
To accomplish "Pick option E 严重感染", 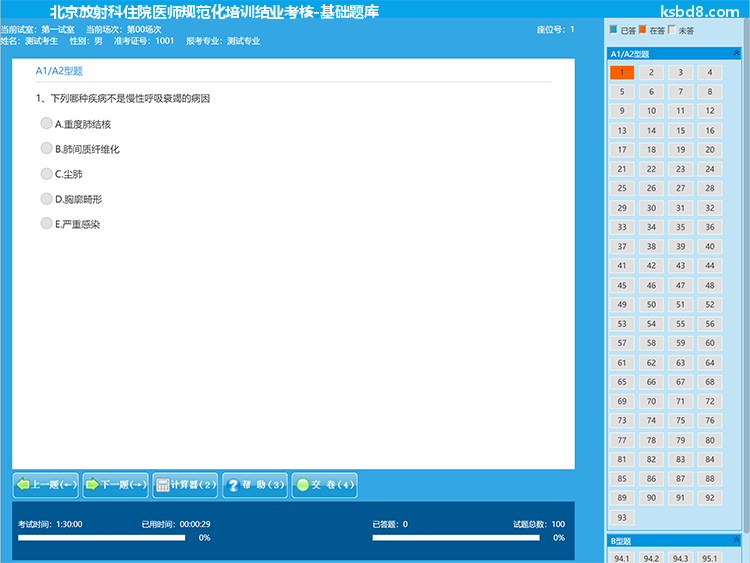I will tap(46, 223).
